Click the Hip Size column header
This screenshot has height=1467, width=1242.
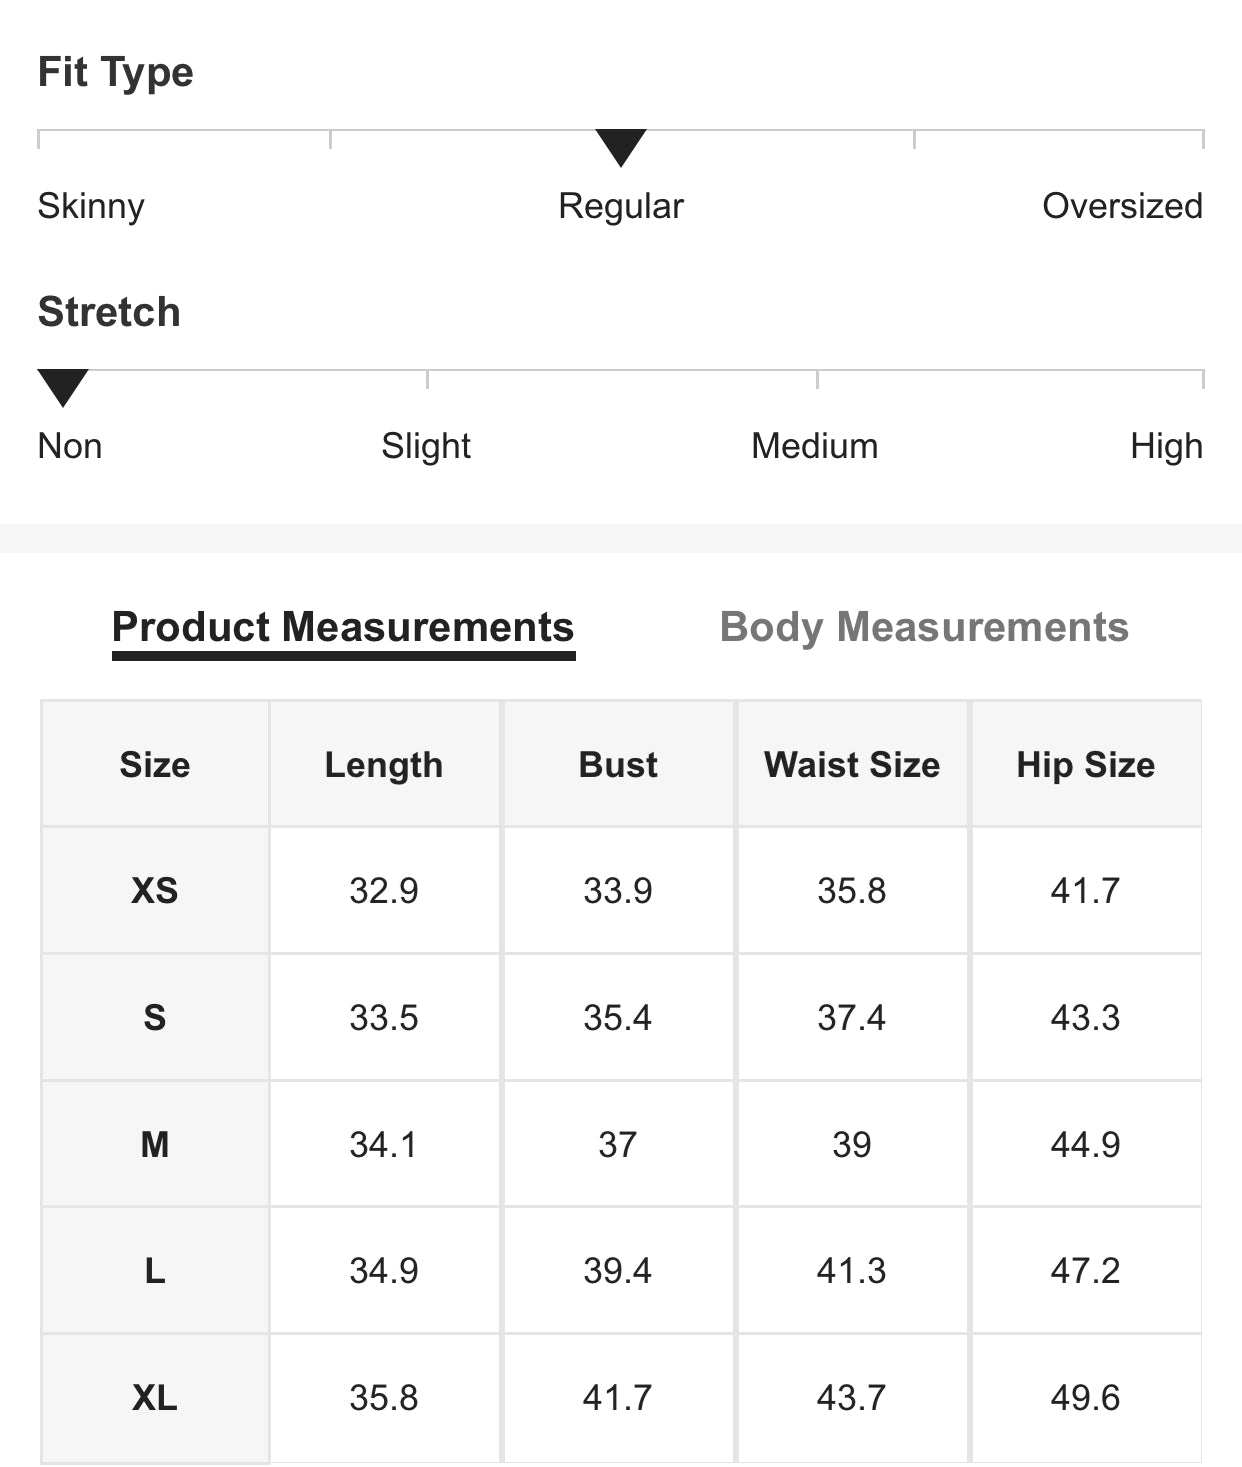[x=1085, y=765]
